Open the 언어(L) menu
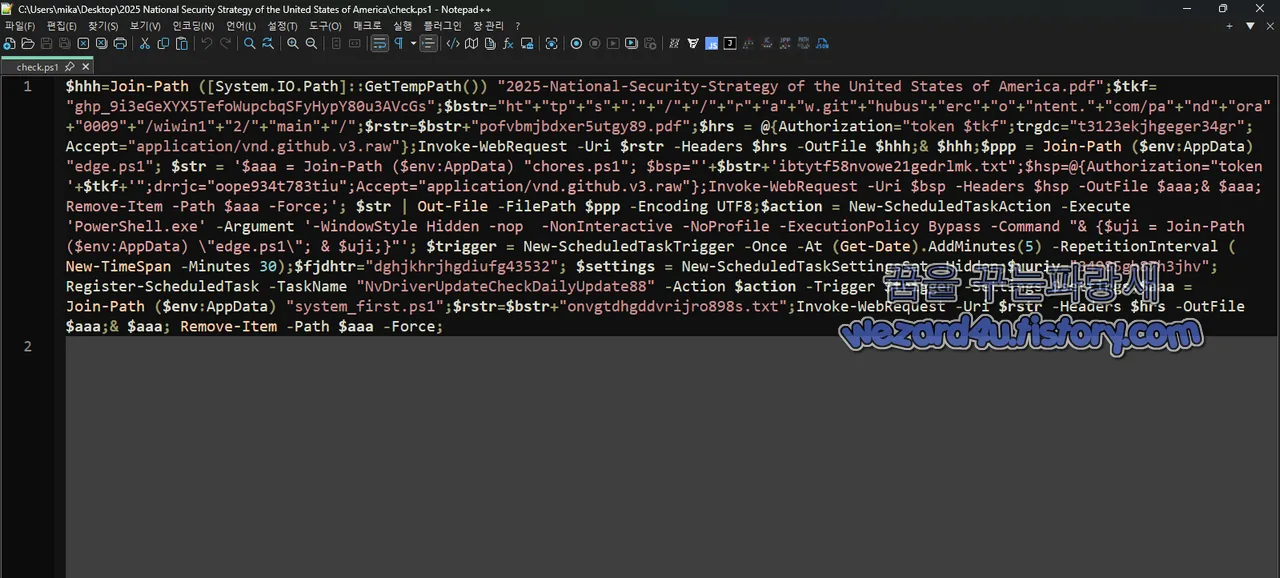This screenshot has width=1280, height=578. [x=241, y=26]
